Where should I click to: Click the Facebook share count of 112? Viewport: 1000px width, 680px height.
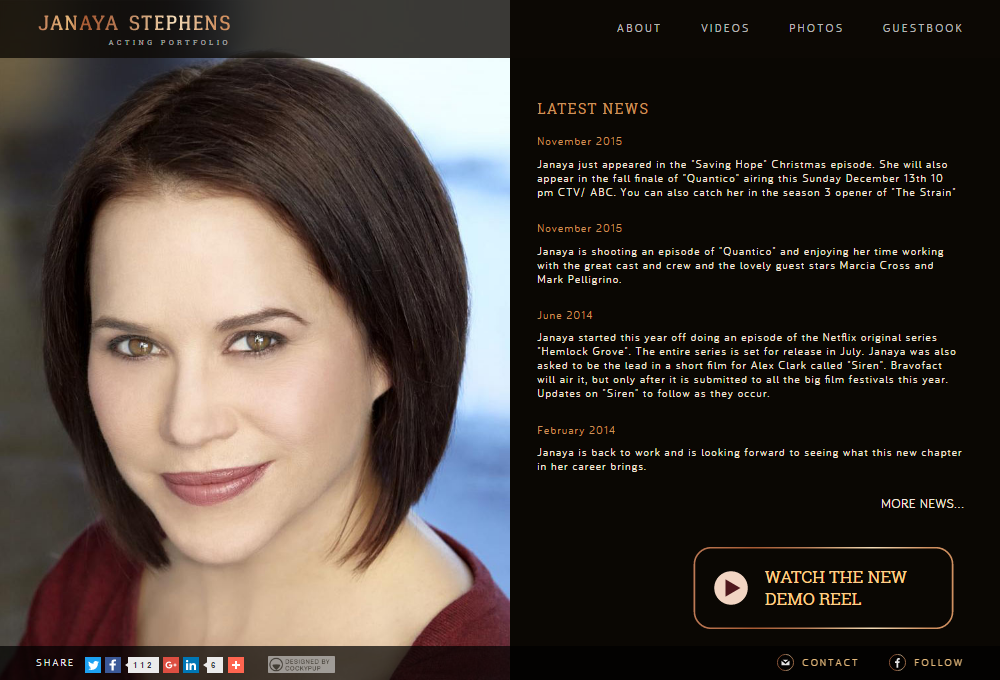(x=143, y=665)
